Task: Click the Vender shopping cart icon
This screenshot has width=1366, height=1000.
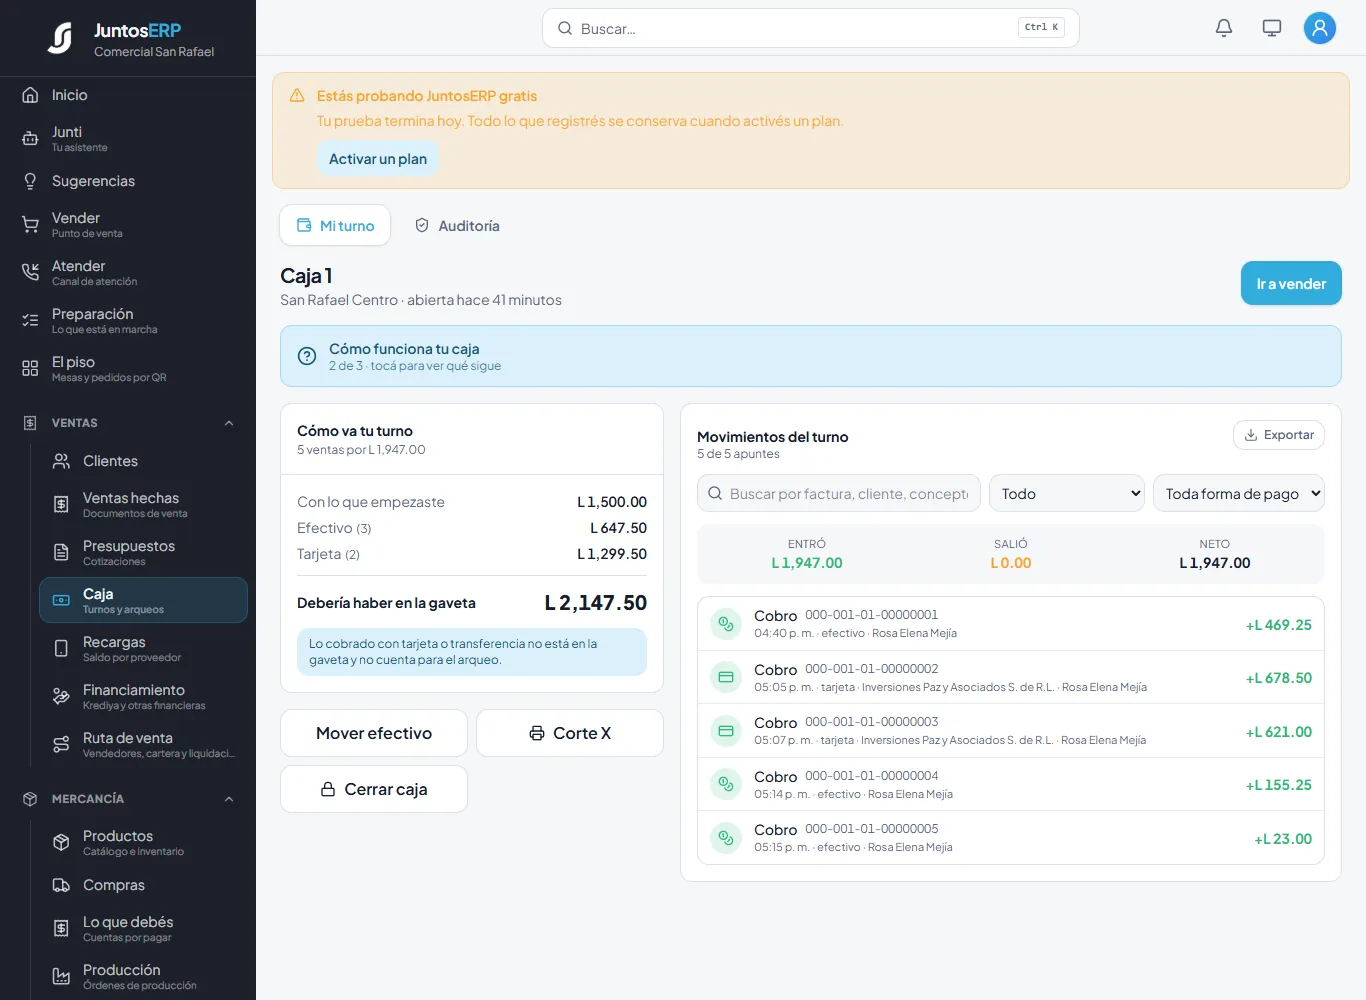Action: tap(30, 225)
